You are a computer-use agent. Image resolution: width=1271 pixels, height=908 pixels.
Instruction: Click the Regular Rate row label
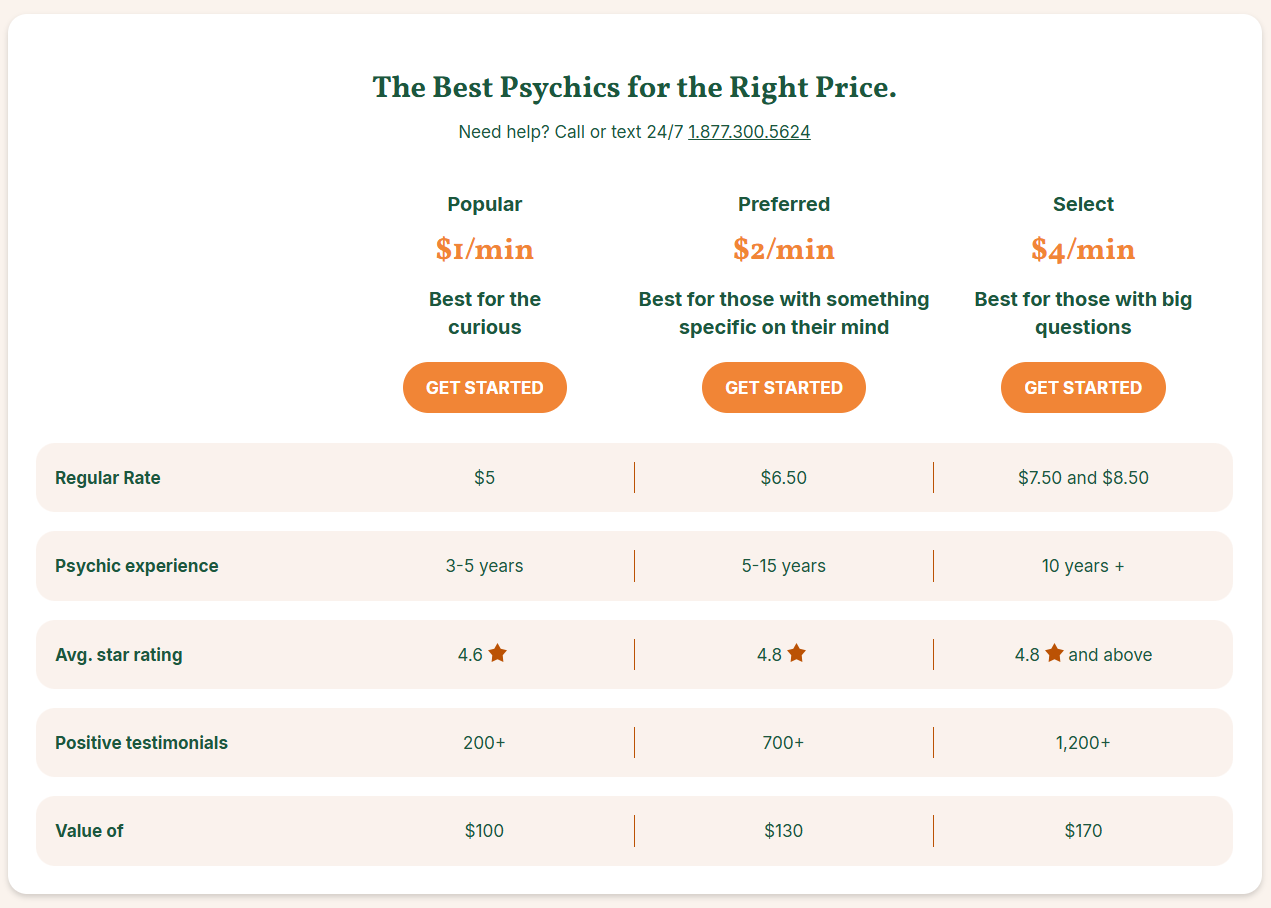point(108,478)
